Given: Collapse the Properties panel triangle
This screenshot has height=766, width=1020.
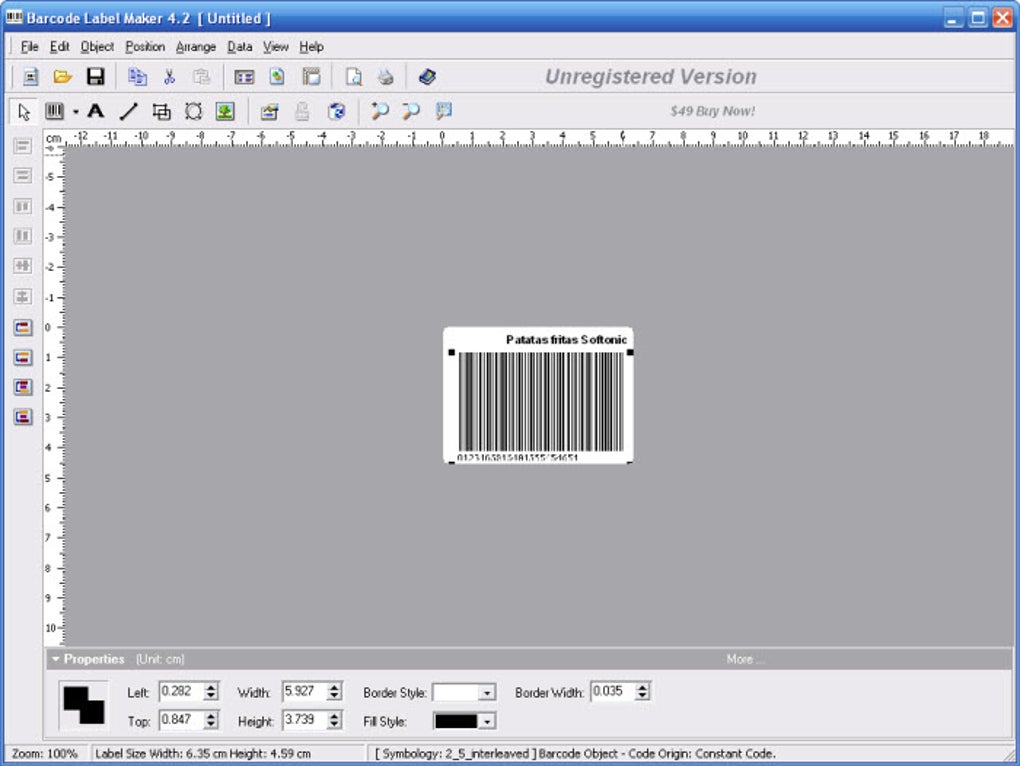Looking at the screenshot, I should pyautogui.click(x=55, y=659).
